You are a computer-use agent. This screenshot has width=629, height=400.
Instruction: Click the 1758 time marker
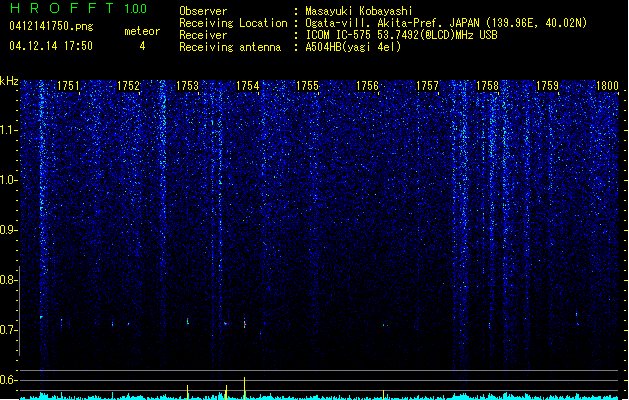[x=487, y=86]
